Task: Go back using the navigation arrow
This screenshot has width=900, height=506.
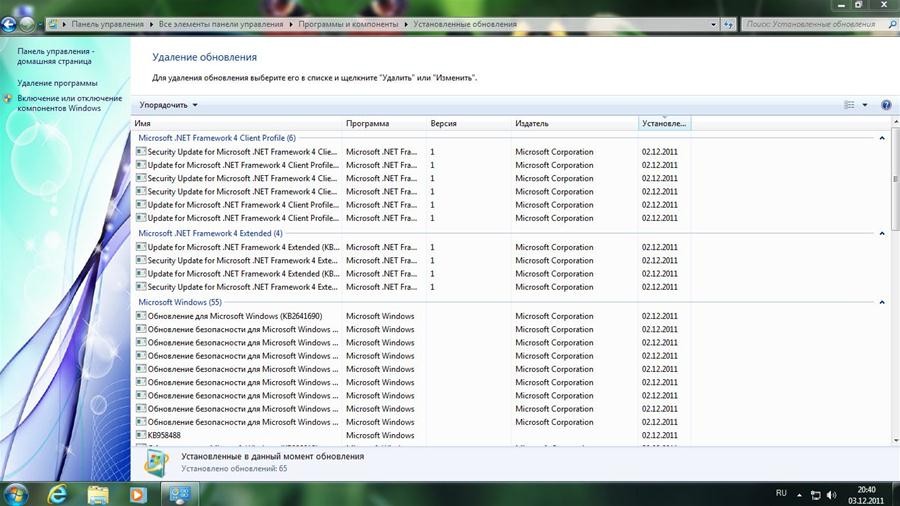Action: [9, 25]
